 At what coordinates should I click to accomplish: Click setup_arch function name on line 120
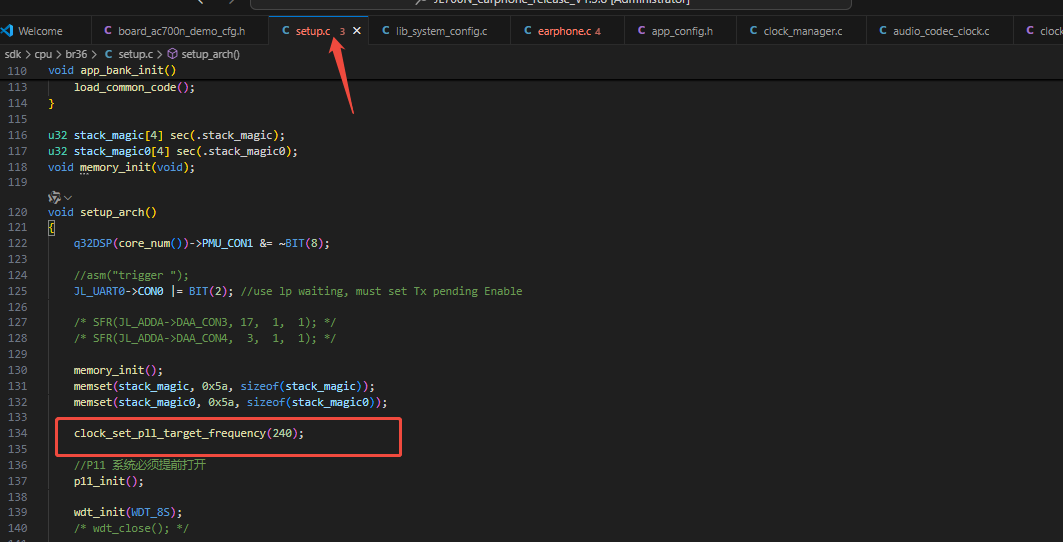112,212
